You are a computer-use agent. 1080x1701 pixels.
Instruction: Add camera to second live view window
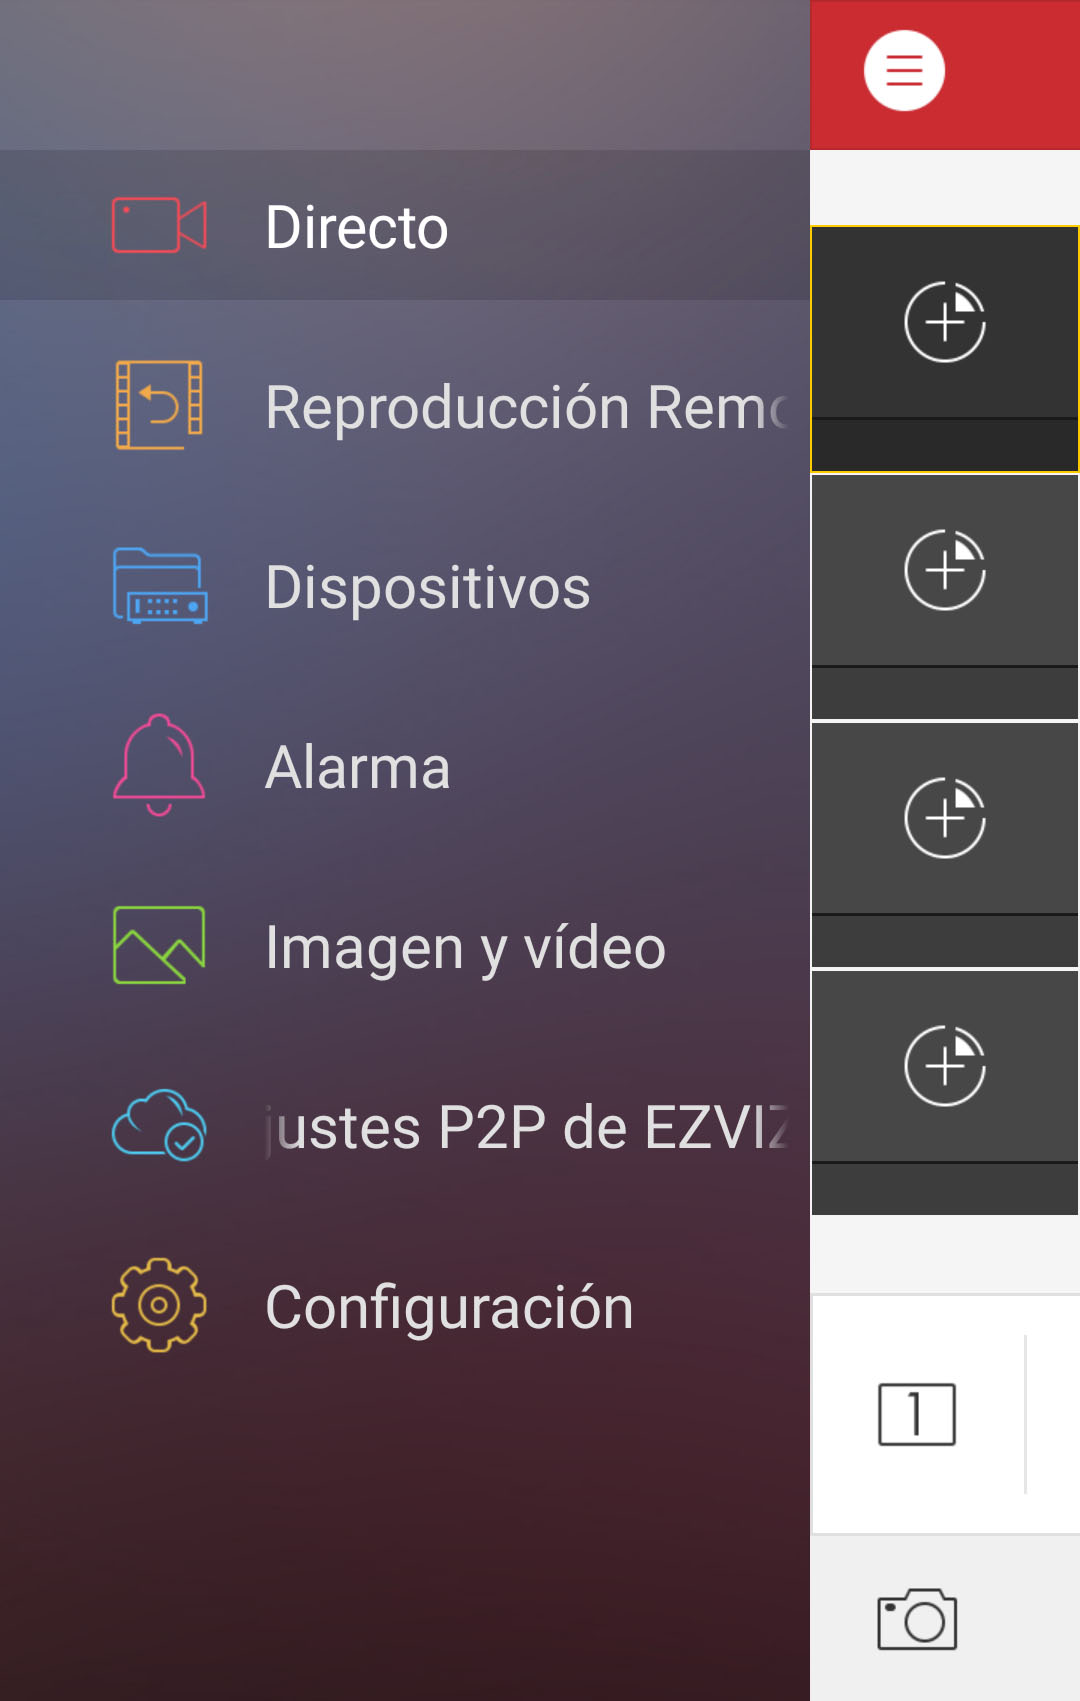pos(945,570)
